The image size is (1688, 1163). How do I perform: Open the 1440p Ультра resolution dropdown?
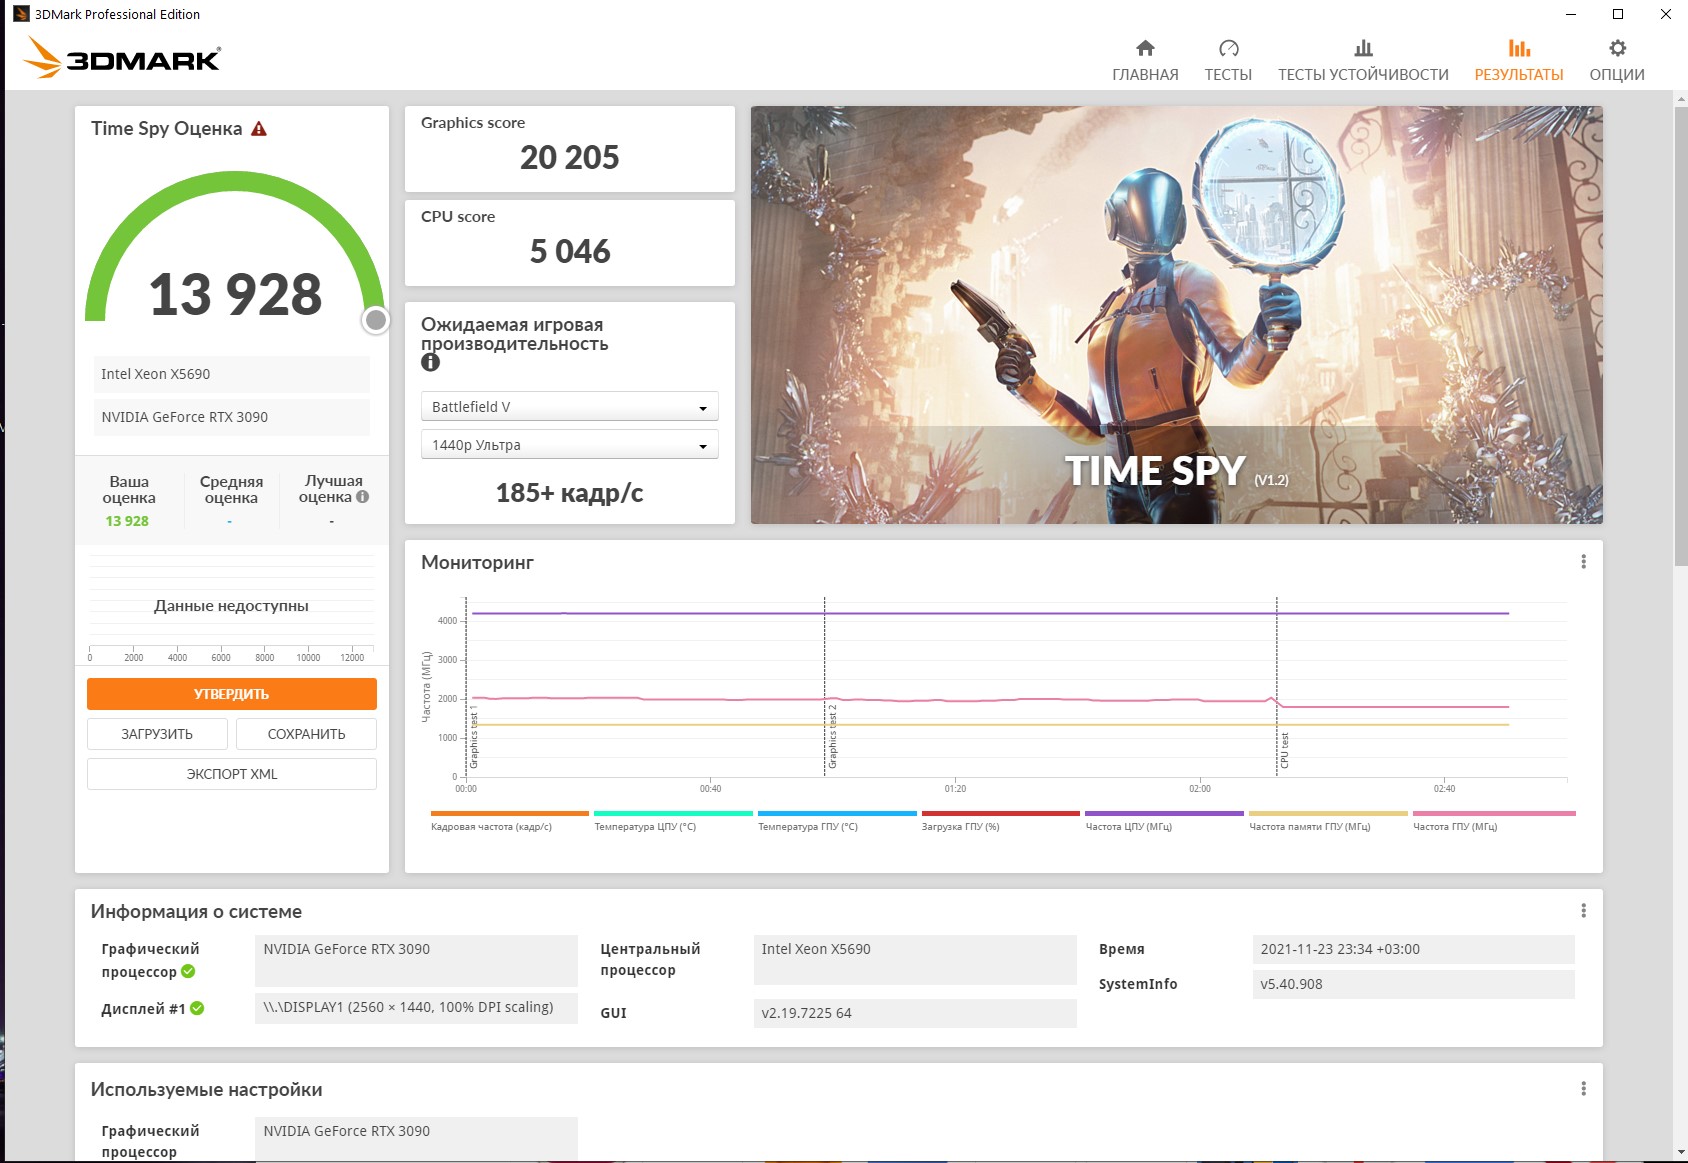569,445
